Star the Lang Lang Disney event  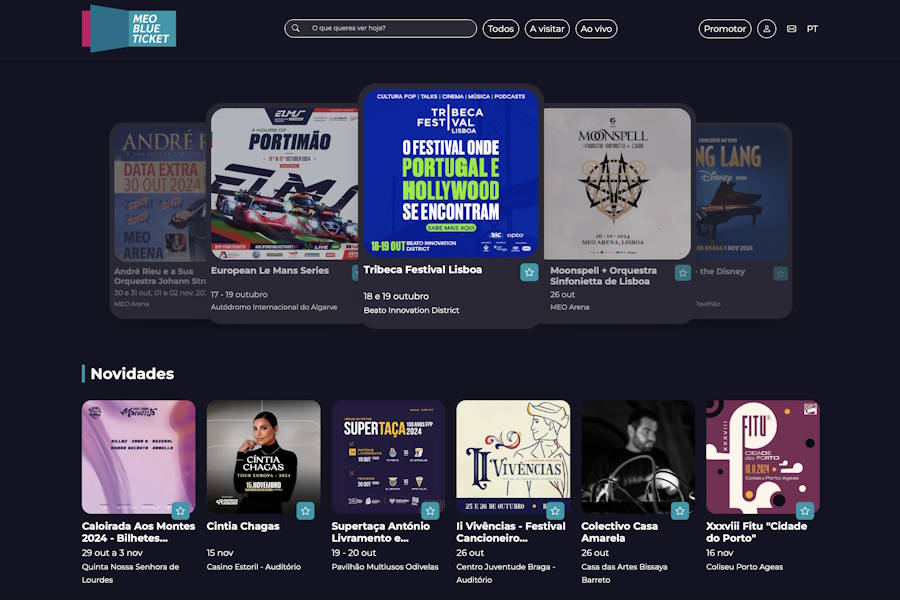(781, 273)
